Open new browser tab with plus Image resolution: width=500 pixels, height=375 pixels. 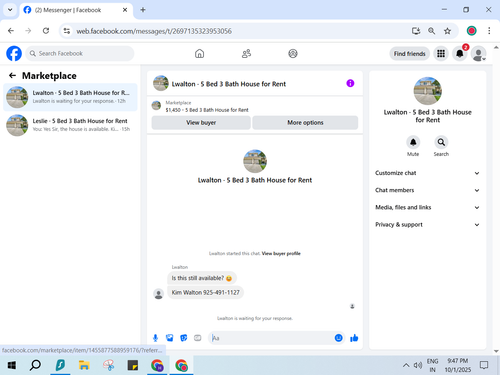pyautogui.click(x=143, y=10)
